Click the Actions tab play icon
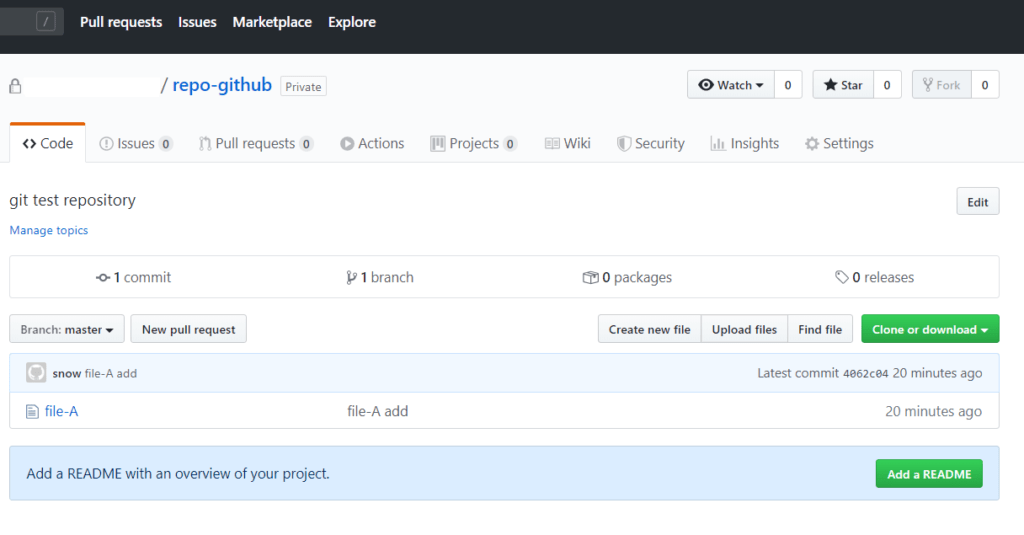This screenshot has height=535, width=1024. click(x=347, y=144)
